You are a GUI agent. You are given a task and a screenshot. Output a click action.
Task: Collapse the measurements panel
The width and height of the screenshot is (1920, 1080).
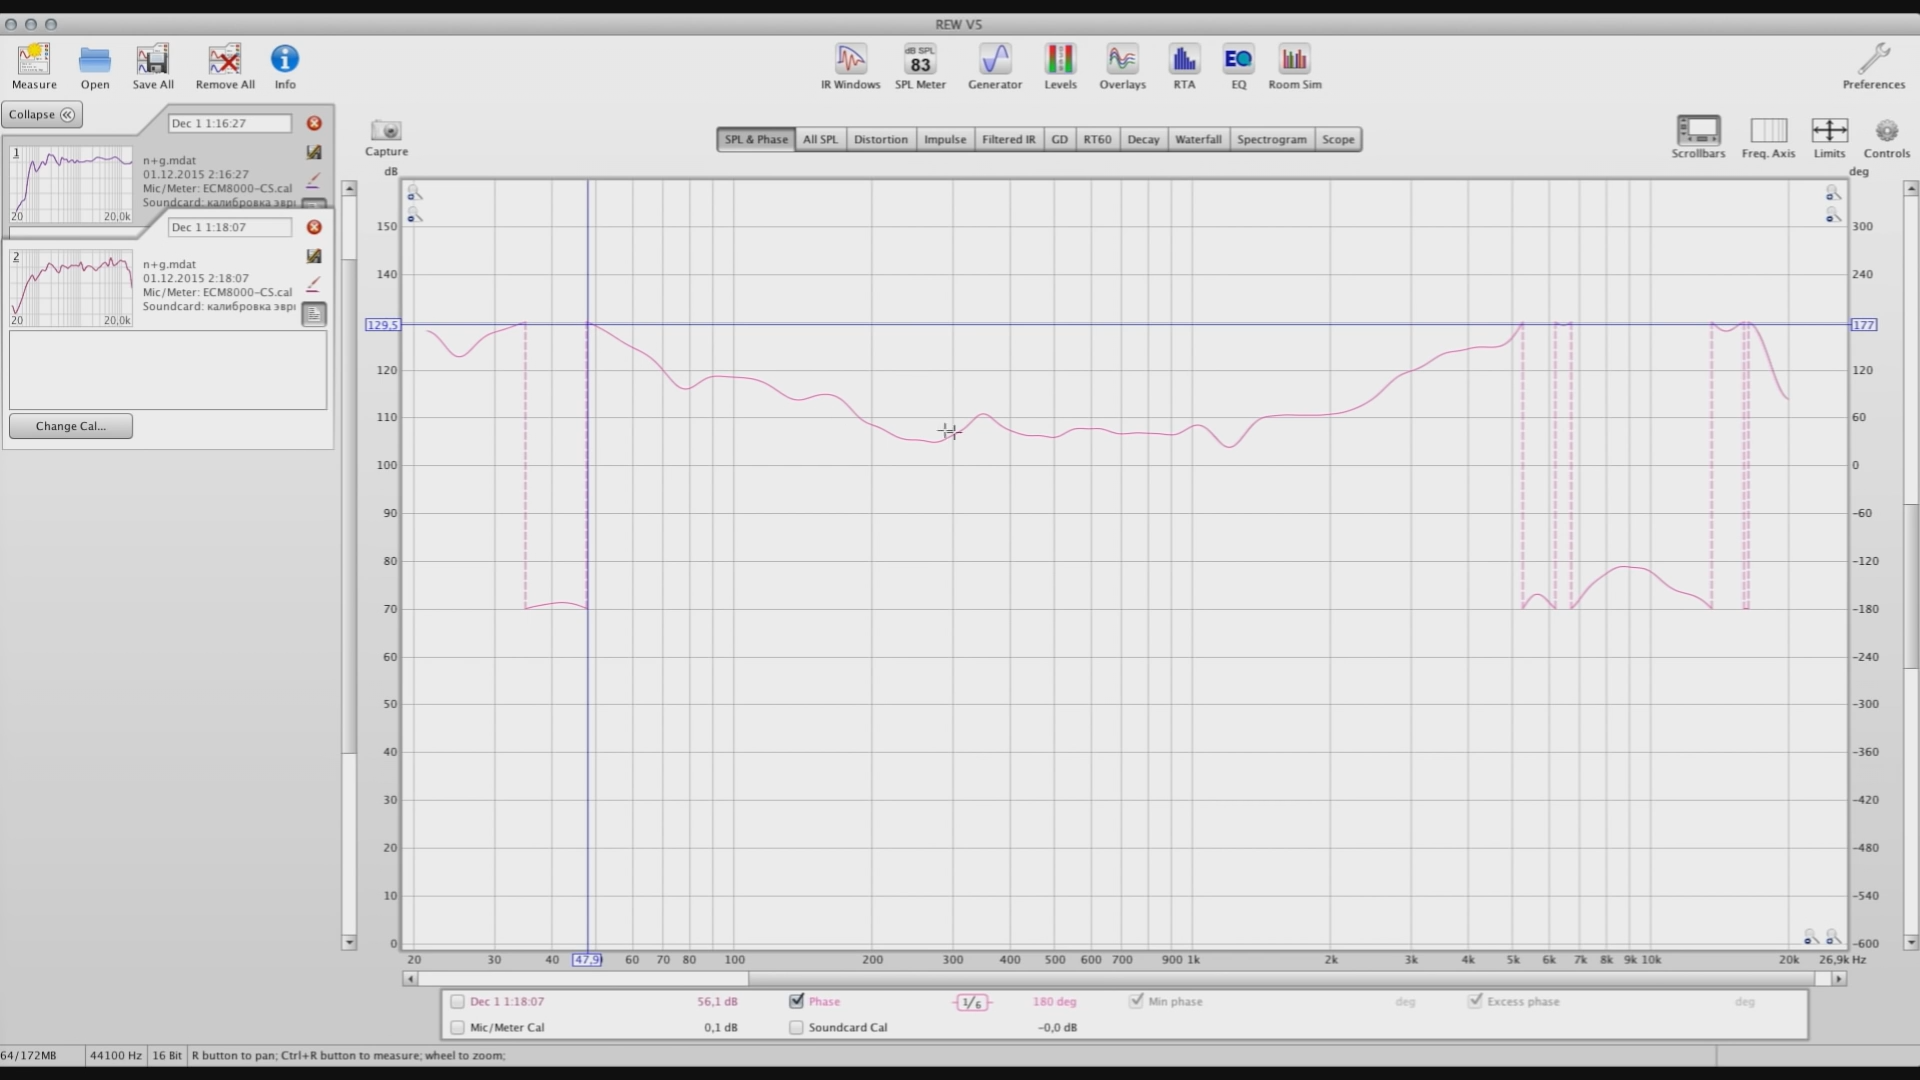coord(42,114)
